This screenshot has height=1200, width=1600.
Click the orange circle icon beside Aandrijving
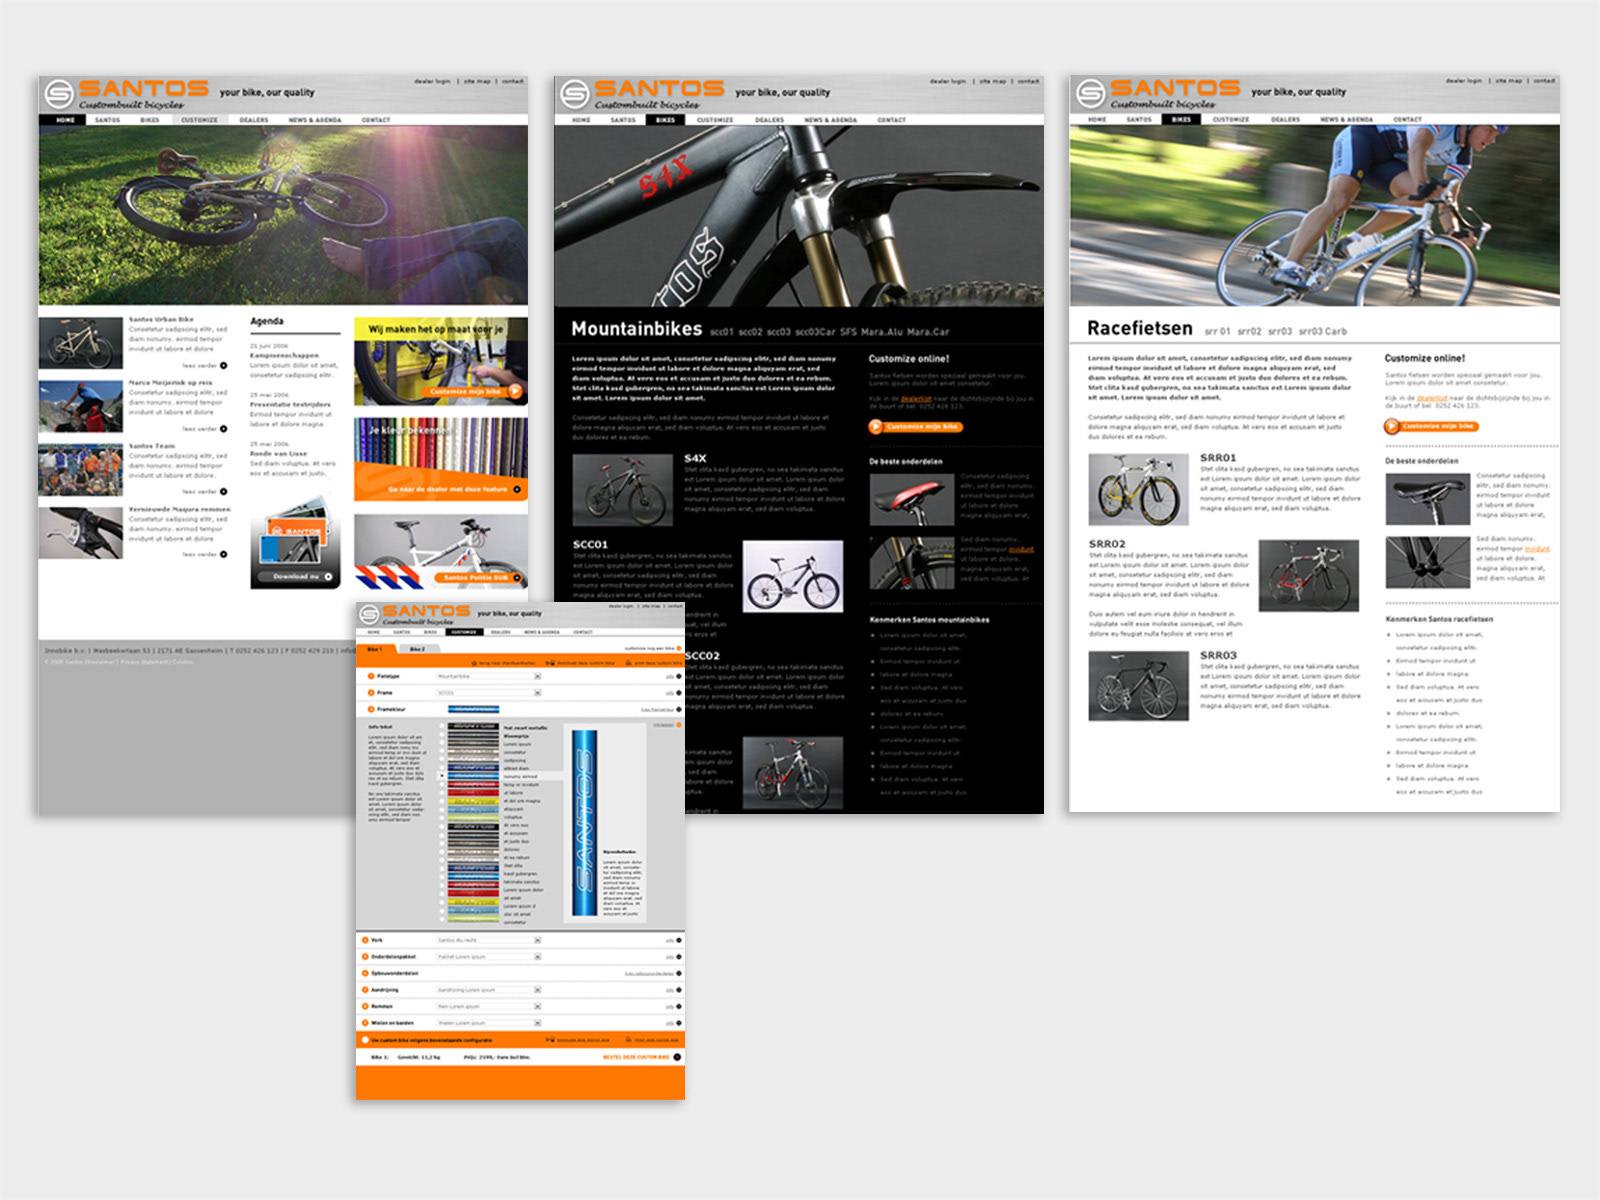[365, 990]
